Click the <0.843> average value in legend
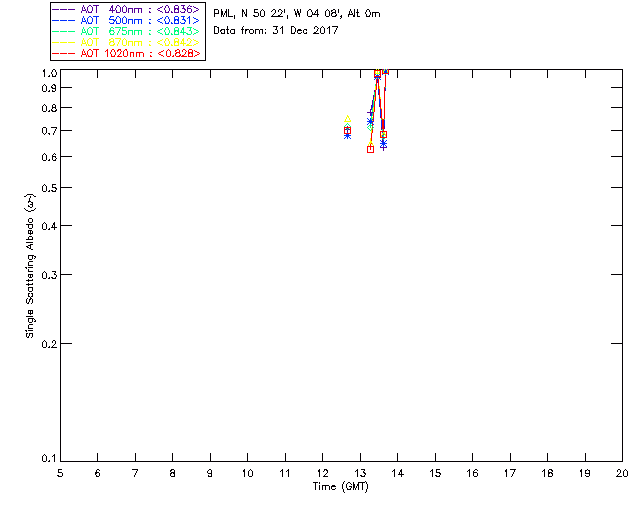Image resolution: width=640 pixels, height=512 pixels. click(178, 31)
